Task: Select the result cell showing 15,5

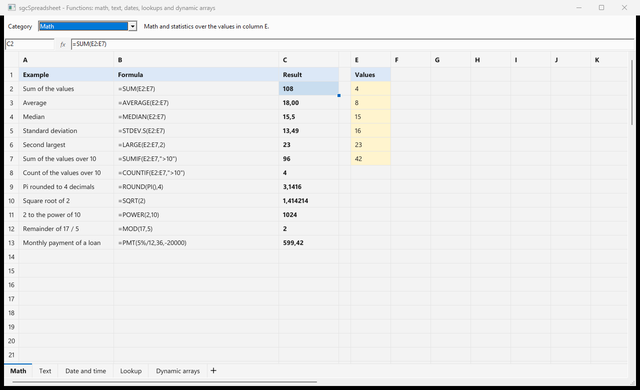Action: pos(309,117)
